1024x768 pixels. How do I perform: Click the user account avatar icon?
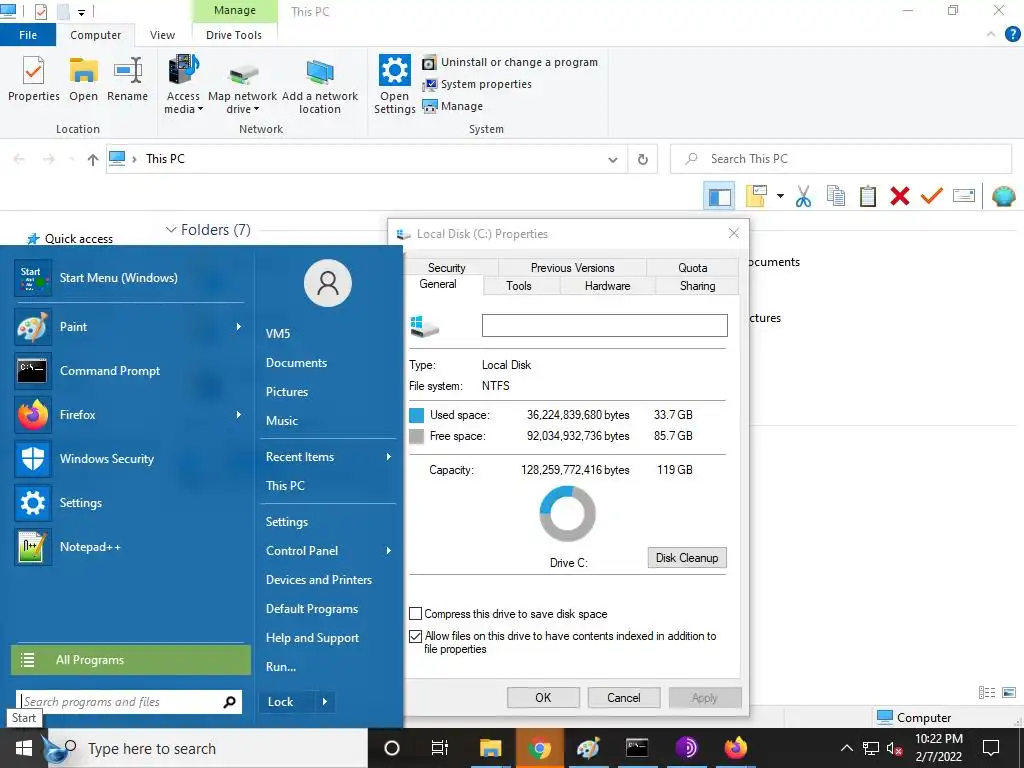pos(328,283)
